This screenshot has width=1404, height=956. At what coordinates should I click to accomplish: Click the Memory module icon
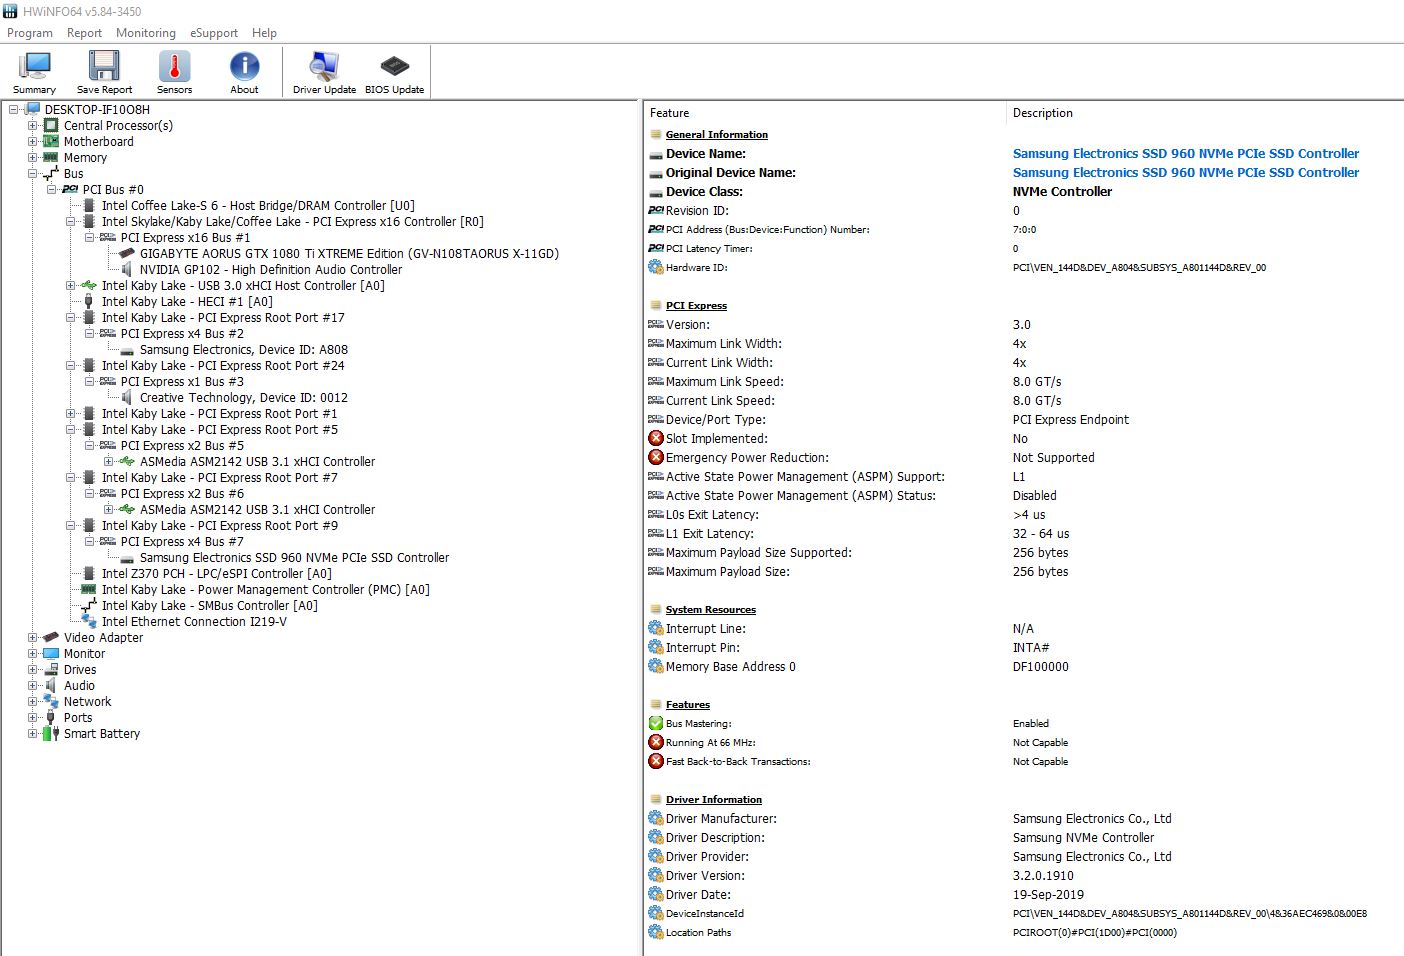tap(51, 158)
